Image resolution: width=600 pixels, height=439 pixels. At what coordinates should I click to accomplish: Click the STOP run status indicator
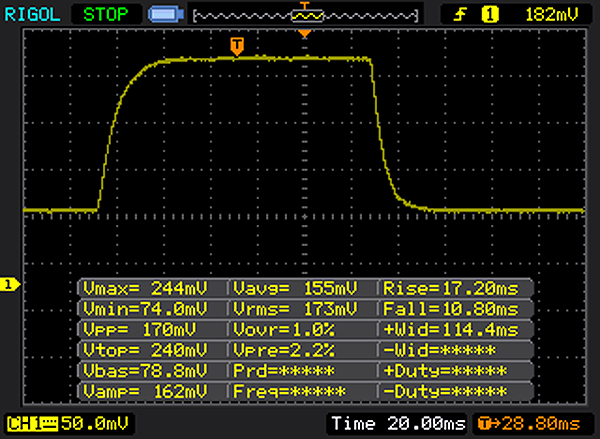(x=106, y=15)
